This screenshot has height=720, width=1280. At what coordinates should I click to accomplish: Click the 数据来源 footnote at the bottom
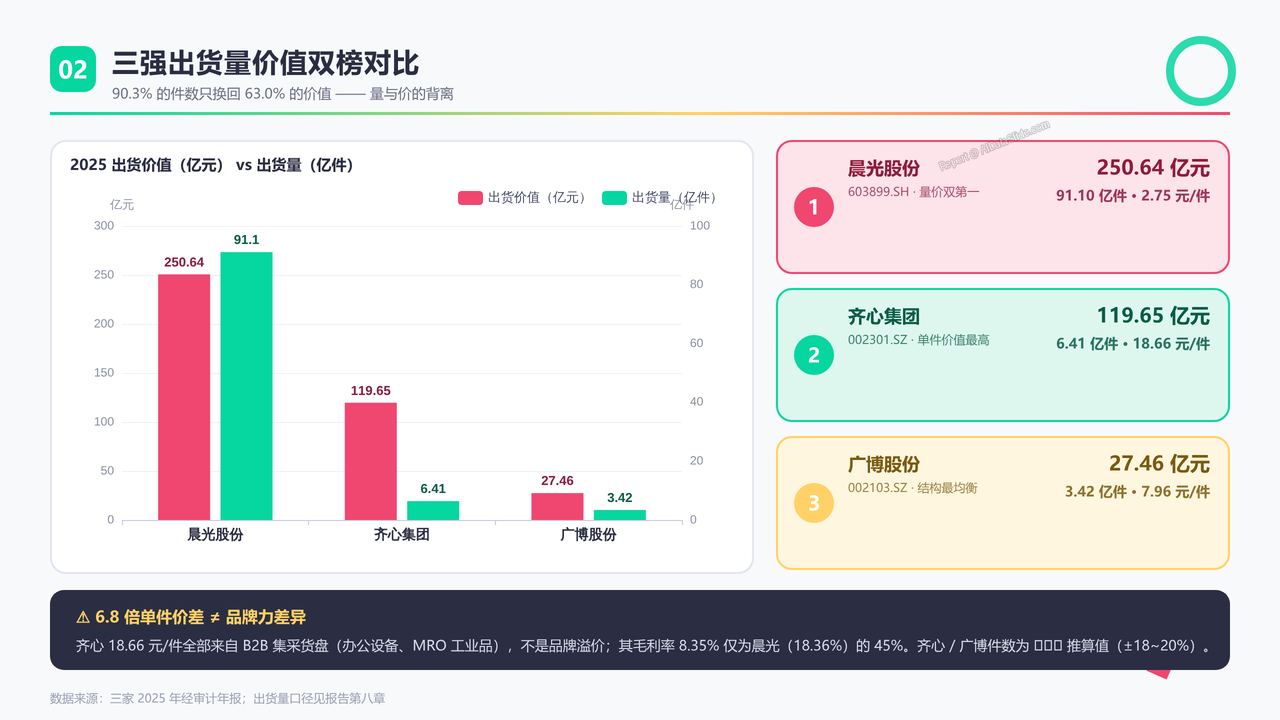click(x=217, y=698)
